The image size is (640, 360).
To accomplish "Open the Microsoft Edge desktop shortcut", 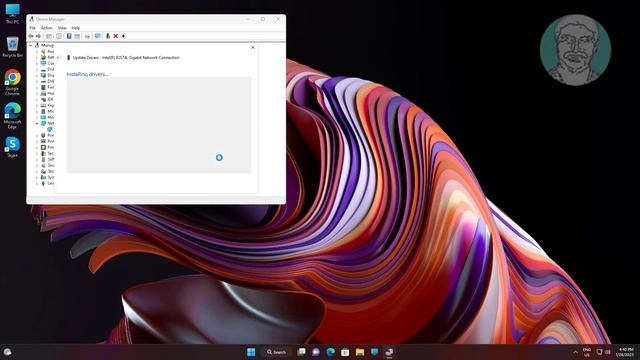I will pyautogui.click(x=12, y=116).
